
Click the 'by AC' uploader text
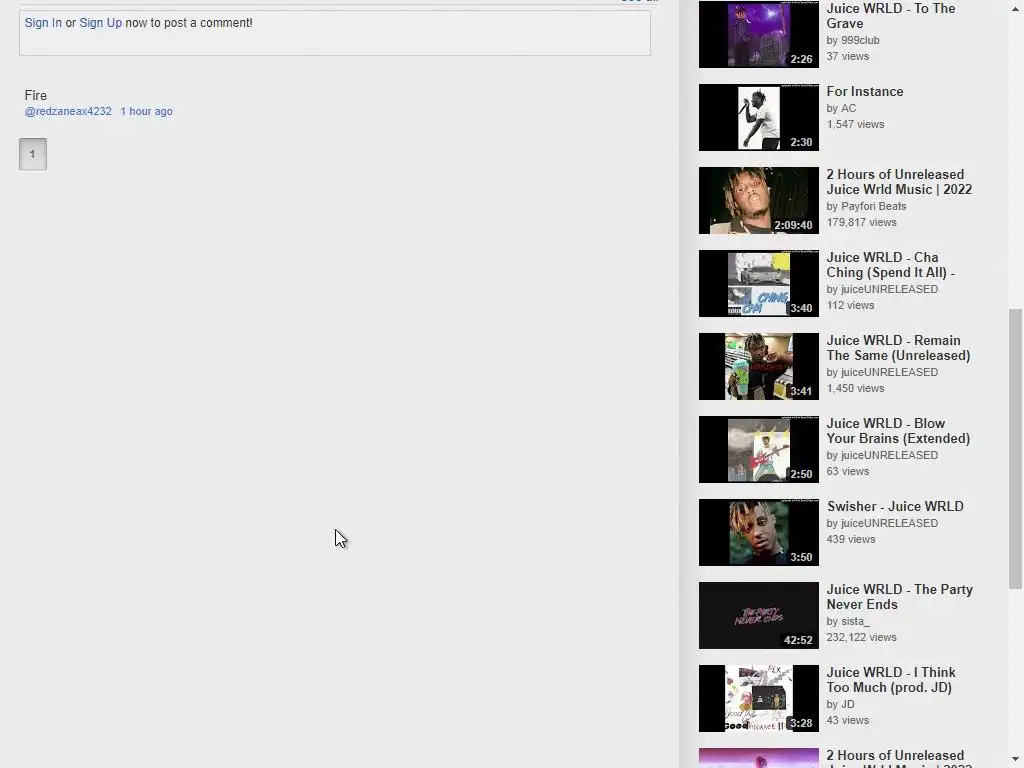[841, 108]
